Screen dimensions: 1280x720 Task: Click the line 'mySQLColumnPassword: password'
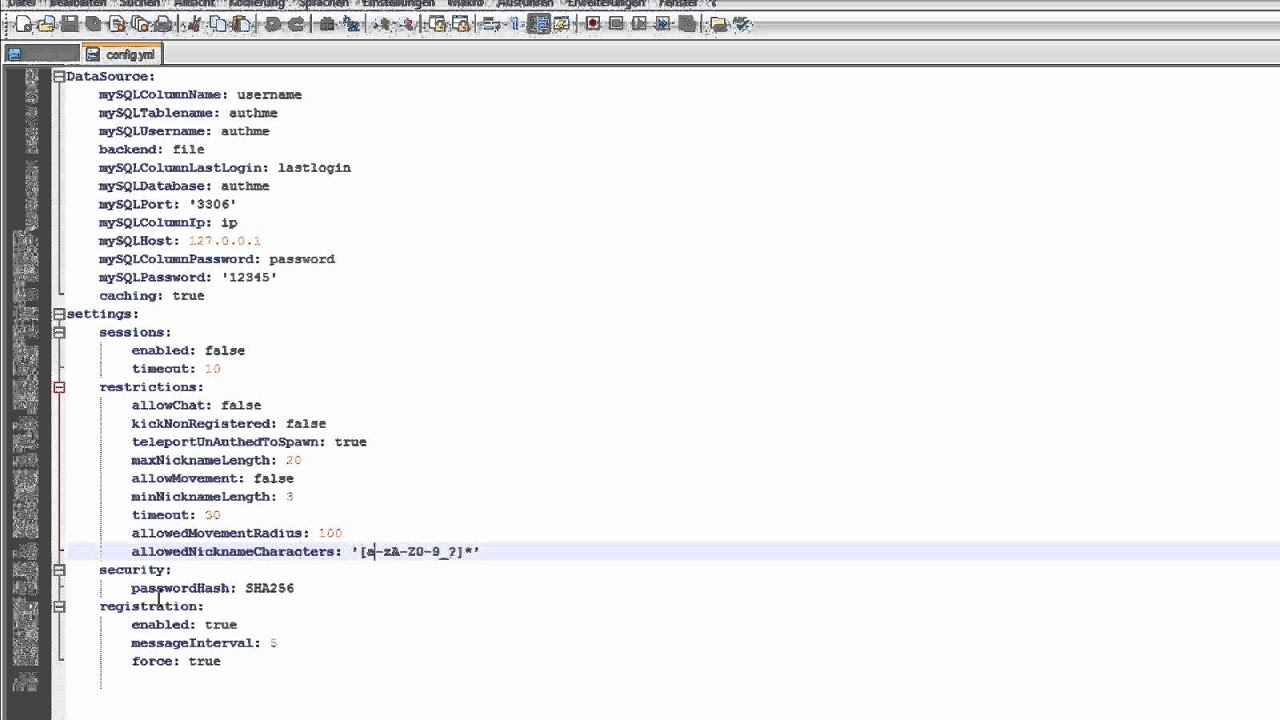(x=216, y=259)
